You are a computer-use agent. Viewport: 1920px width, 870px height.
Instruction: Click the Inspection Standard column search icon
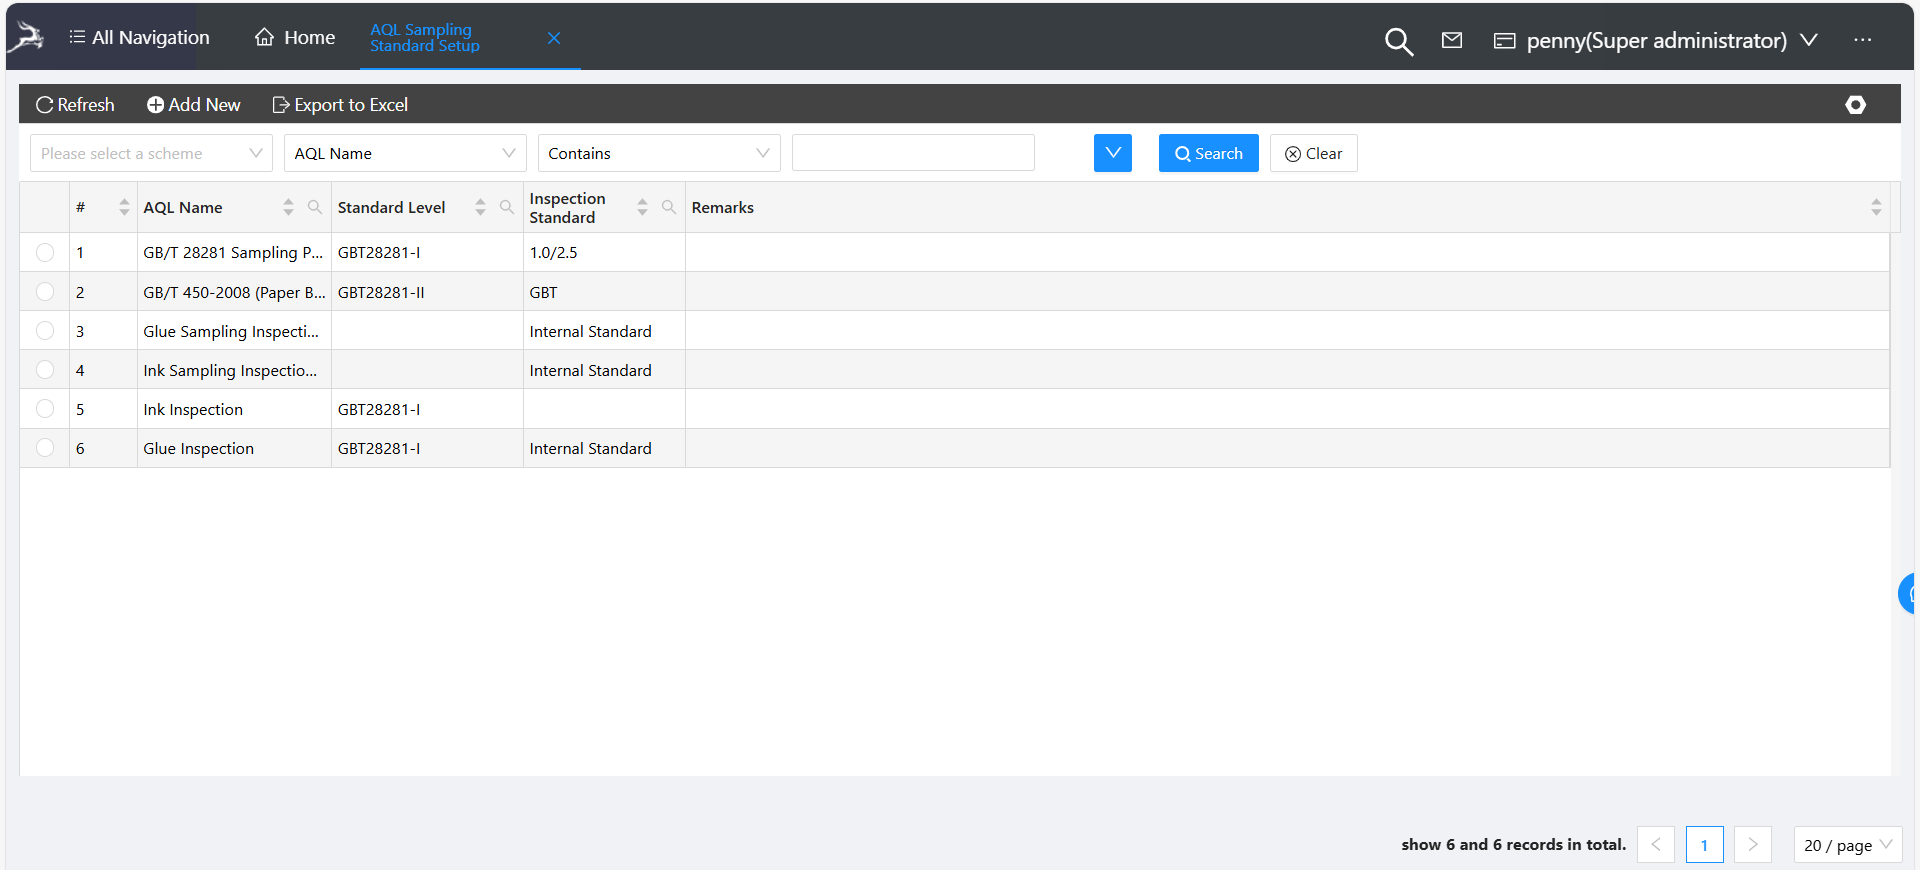(669, 207)
